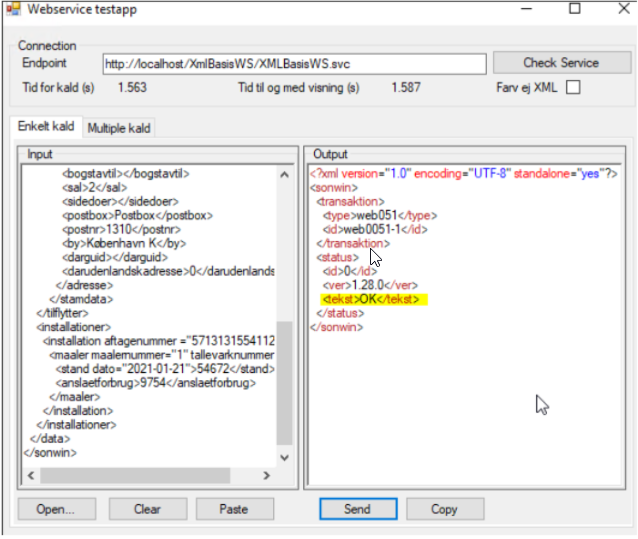Click the <postbox>Postbox</postbox> input line
Screen dimensions: 638x539
pyautogui.click(x=137, y=216)
